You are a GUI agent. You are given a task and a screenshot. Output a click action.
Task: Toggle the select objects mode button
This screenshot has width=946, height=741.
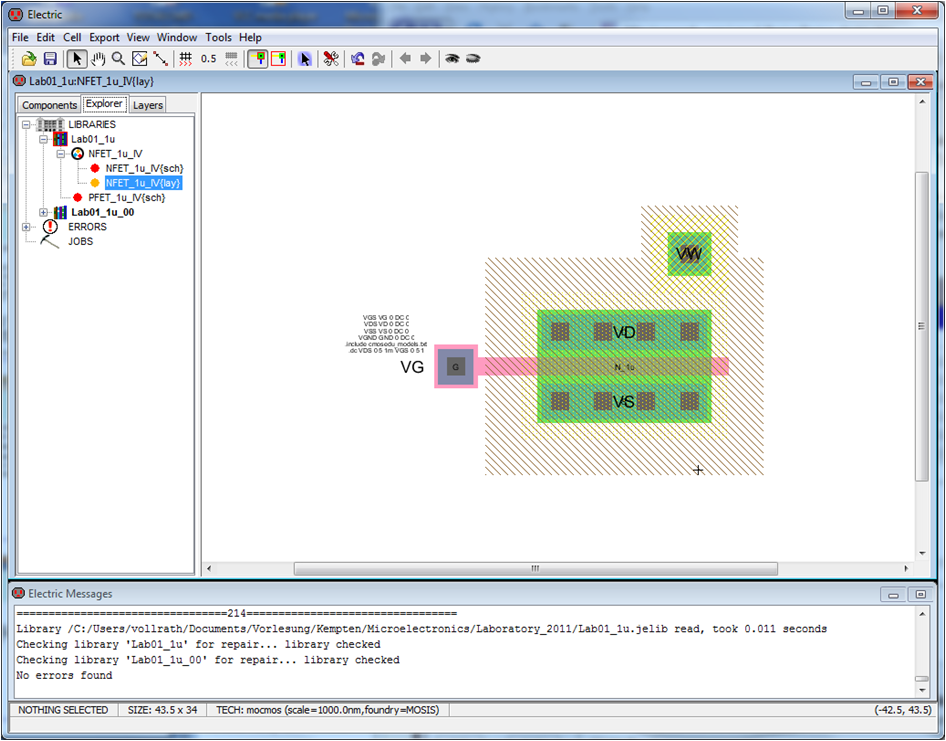pyautogui.click(x=257, y=59)
